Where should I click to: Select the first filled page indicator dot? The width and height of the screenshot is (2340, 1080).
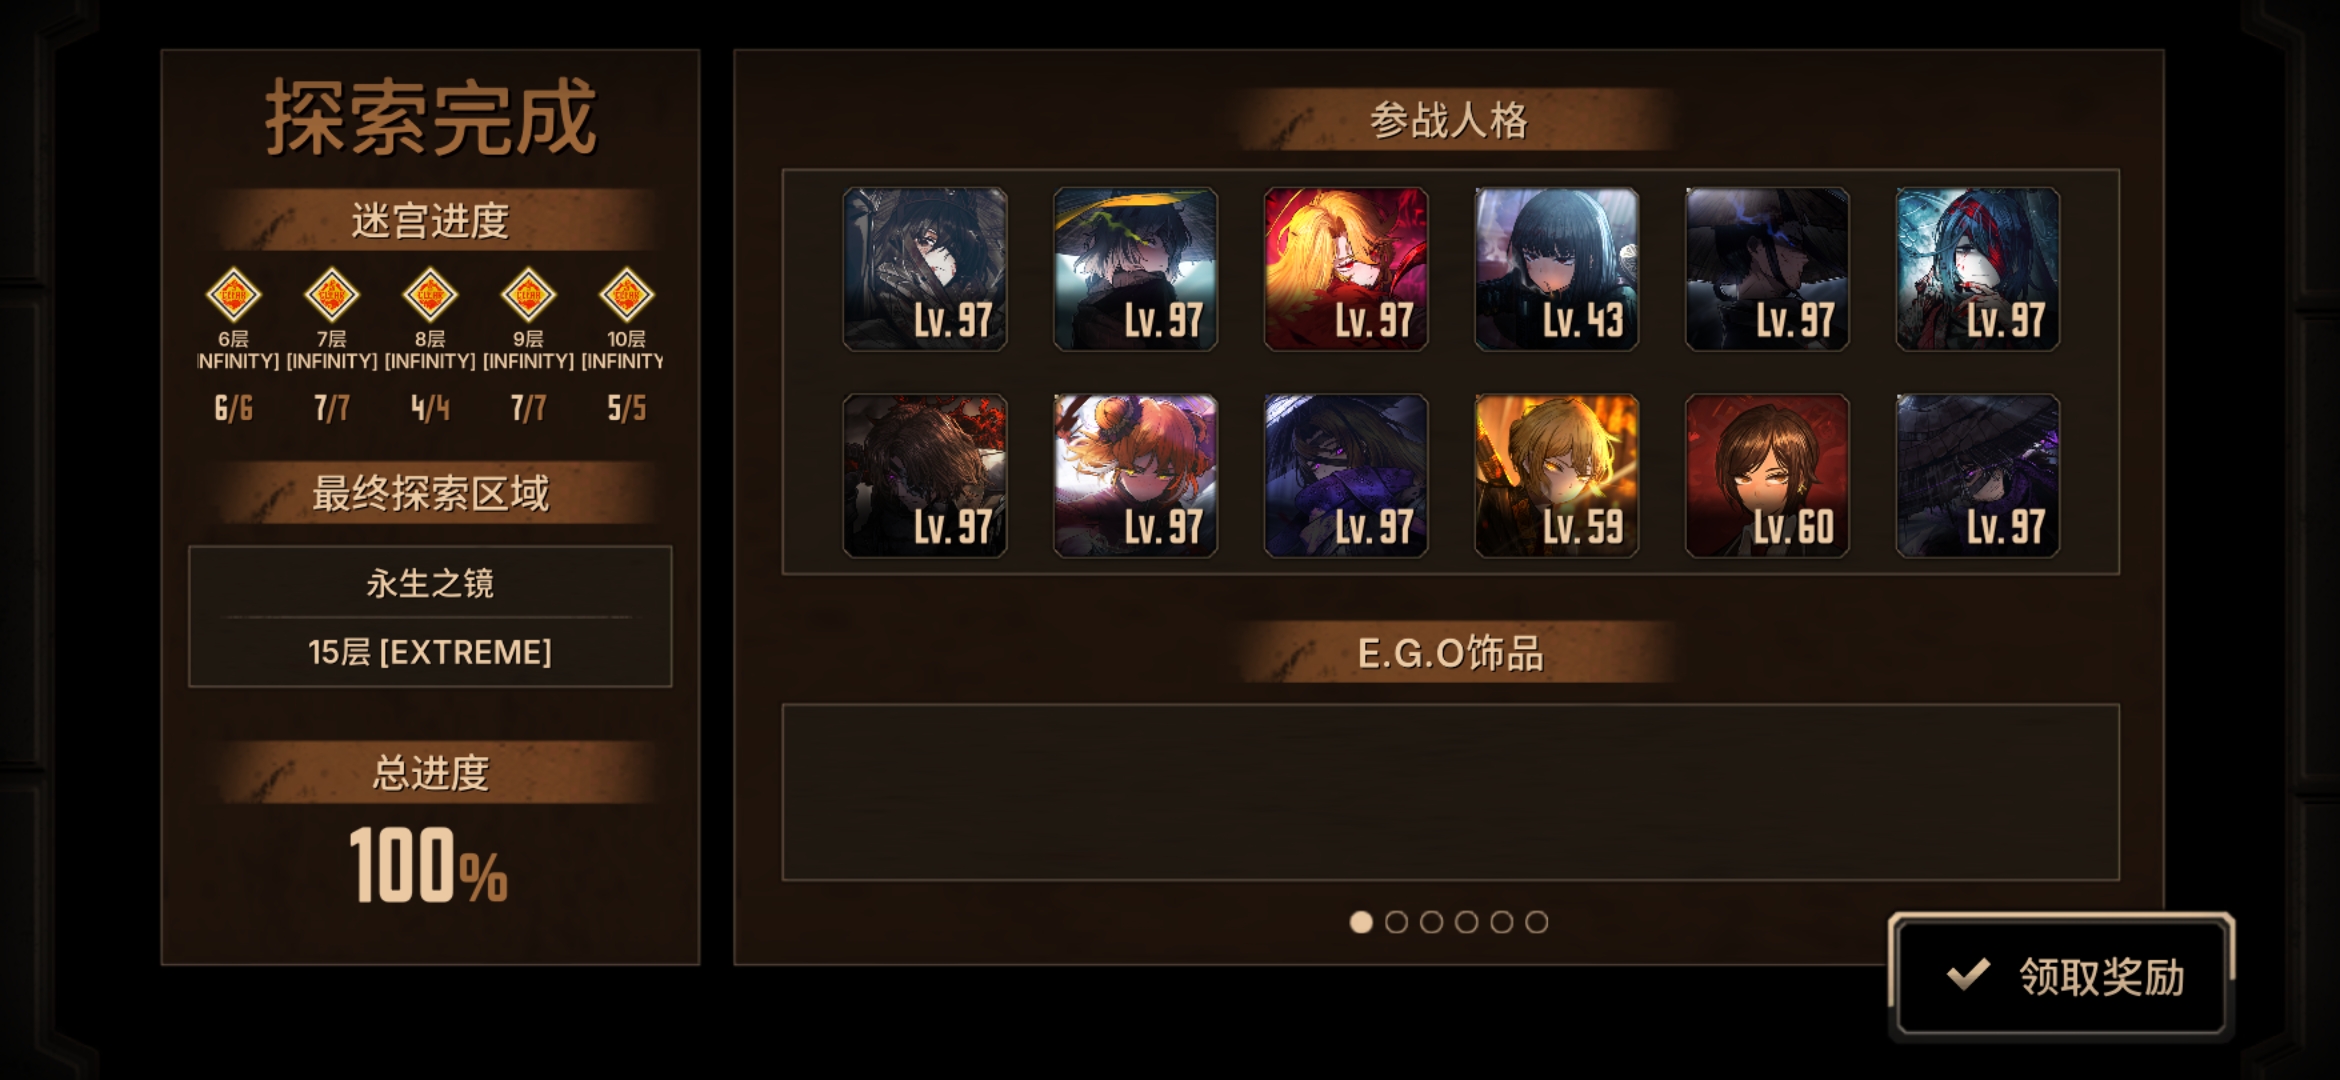1361,922
